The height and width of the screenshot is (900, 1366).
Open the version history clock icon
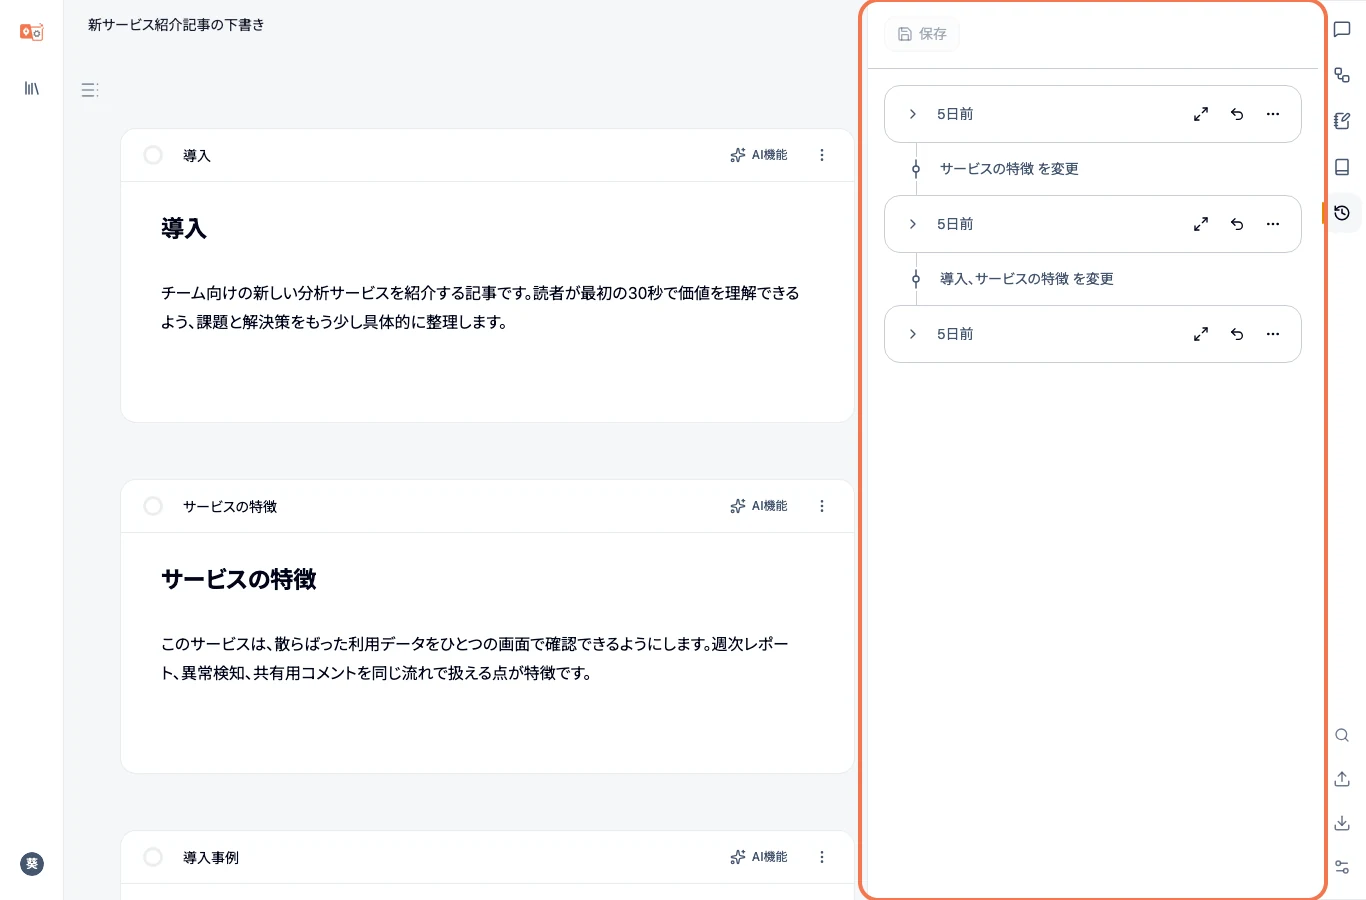tap(1342, 213)
